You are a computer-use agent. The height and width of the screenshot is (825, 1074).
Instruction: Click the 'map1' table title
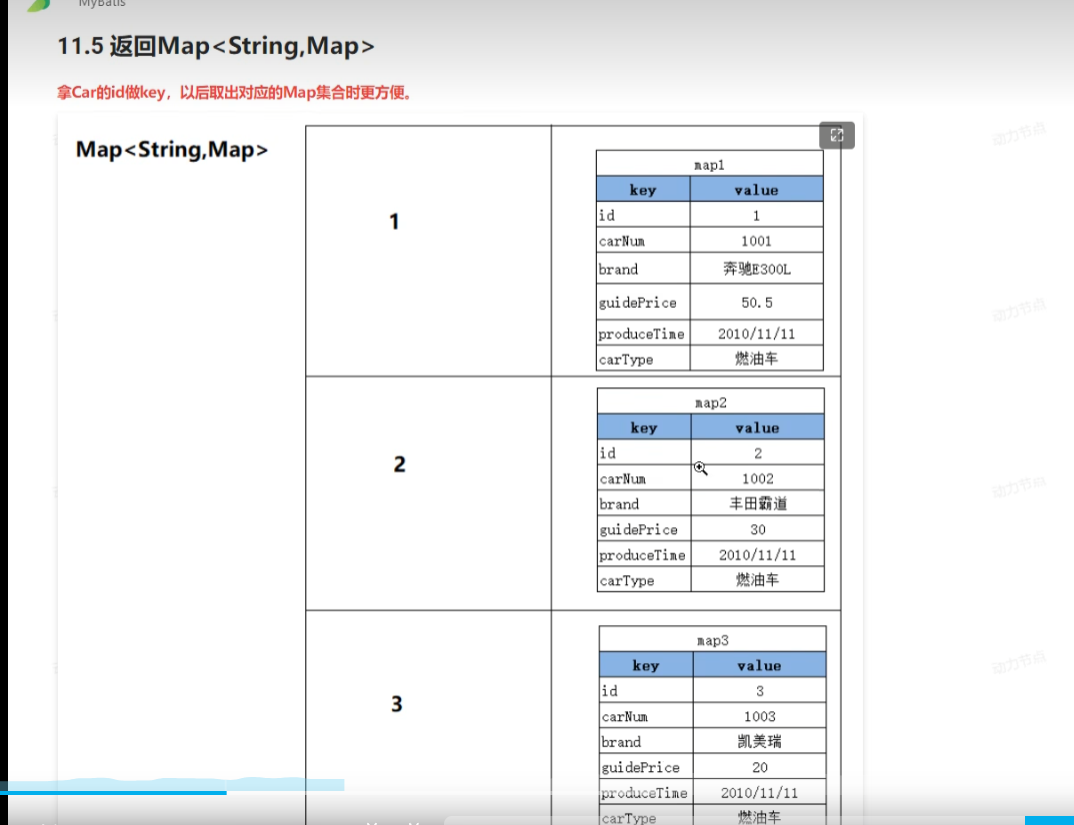(x=709, y=165)
